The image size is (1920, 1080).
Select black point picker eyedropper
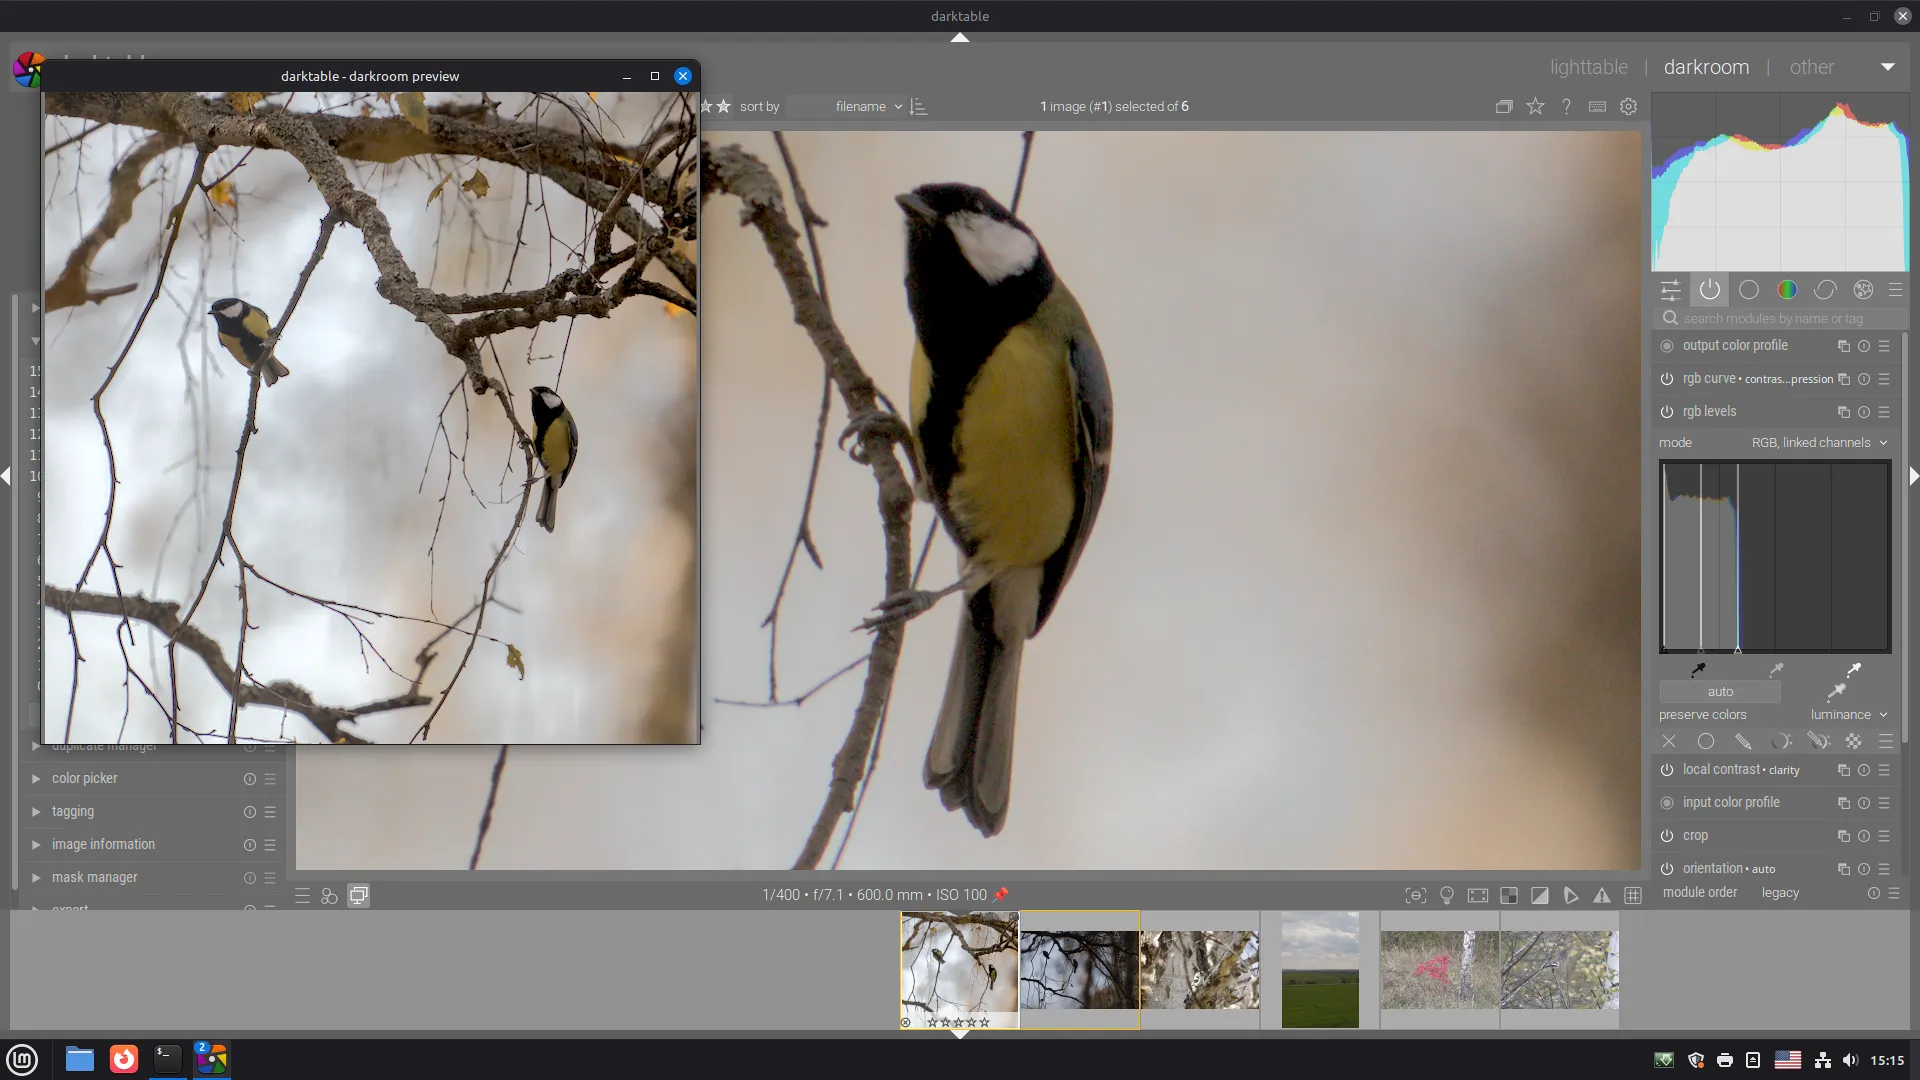[1698, 669]
